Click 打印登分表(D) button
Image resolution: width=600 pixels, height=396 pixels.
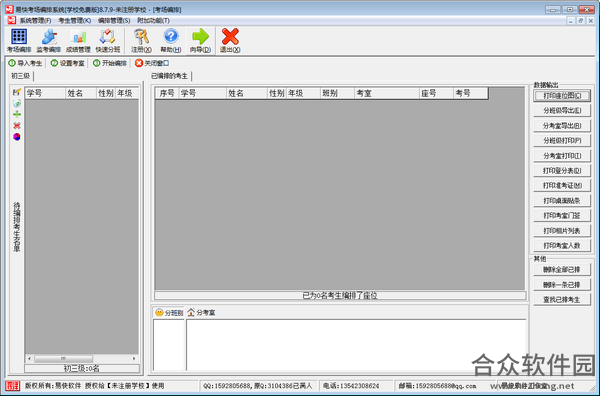[x=562, y=171]
